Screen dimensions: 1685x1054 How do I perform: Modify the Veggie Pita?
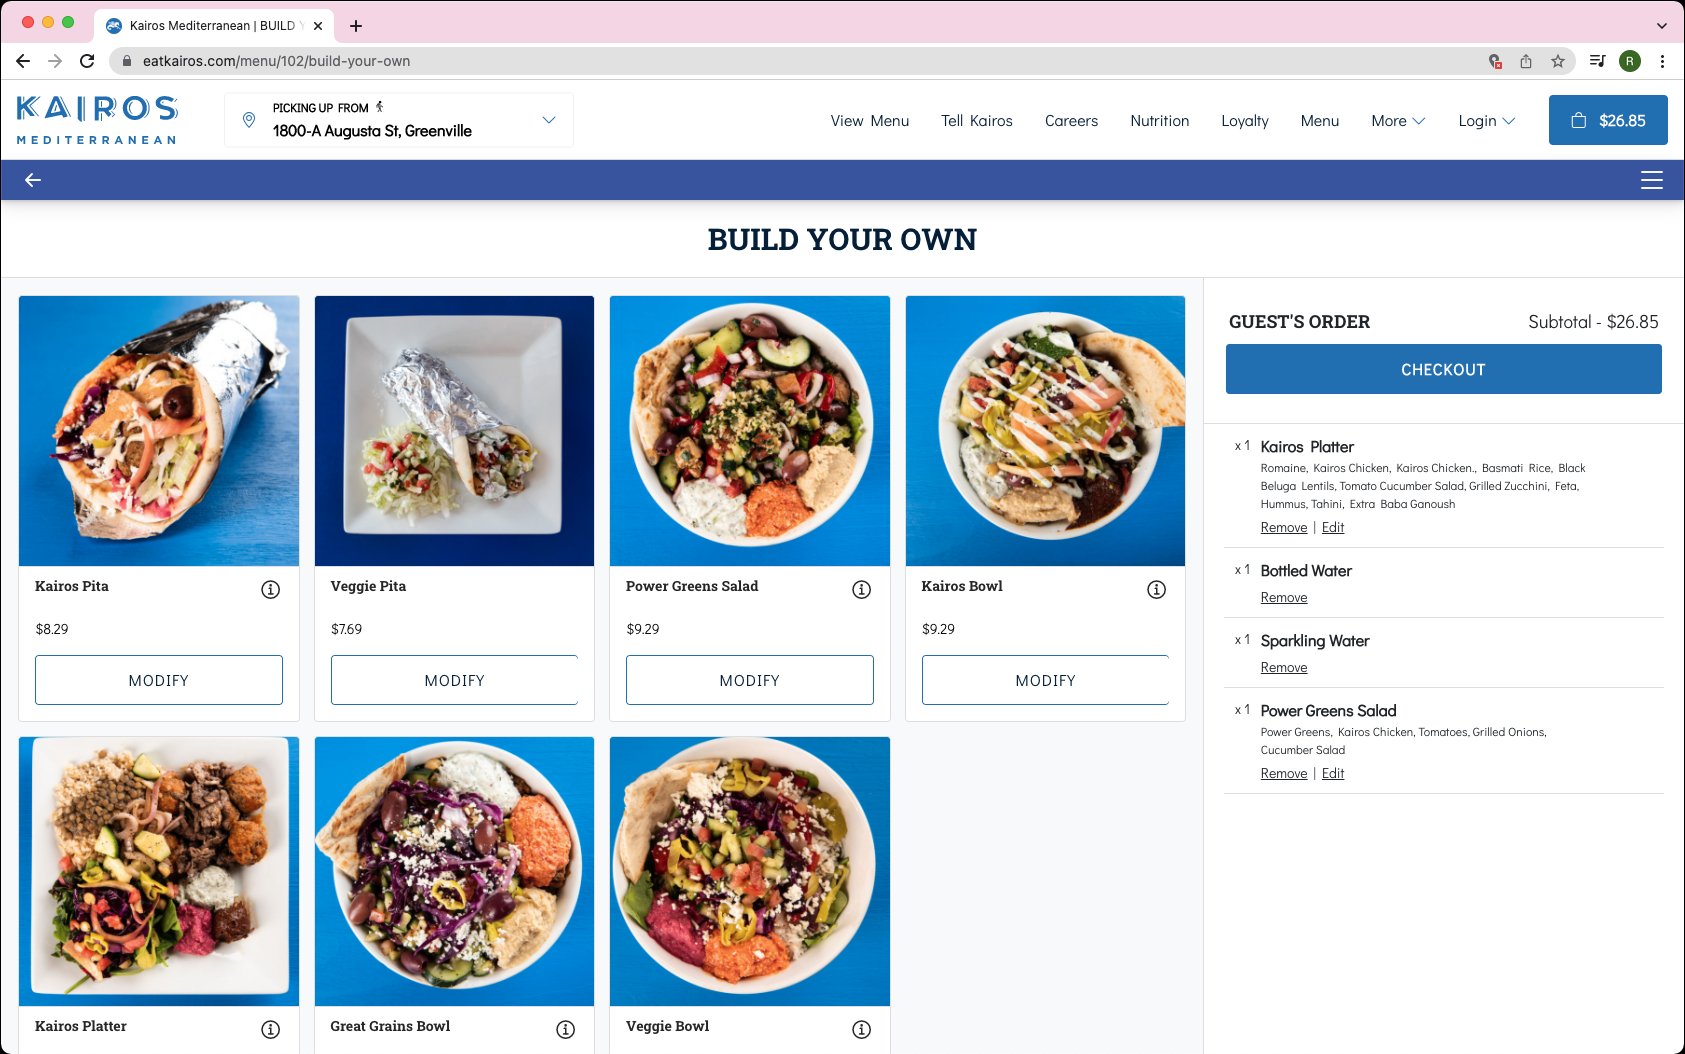point(455,680)
